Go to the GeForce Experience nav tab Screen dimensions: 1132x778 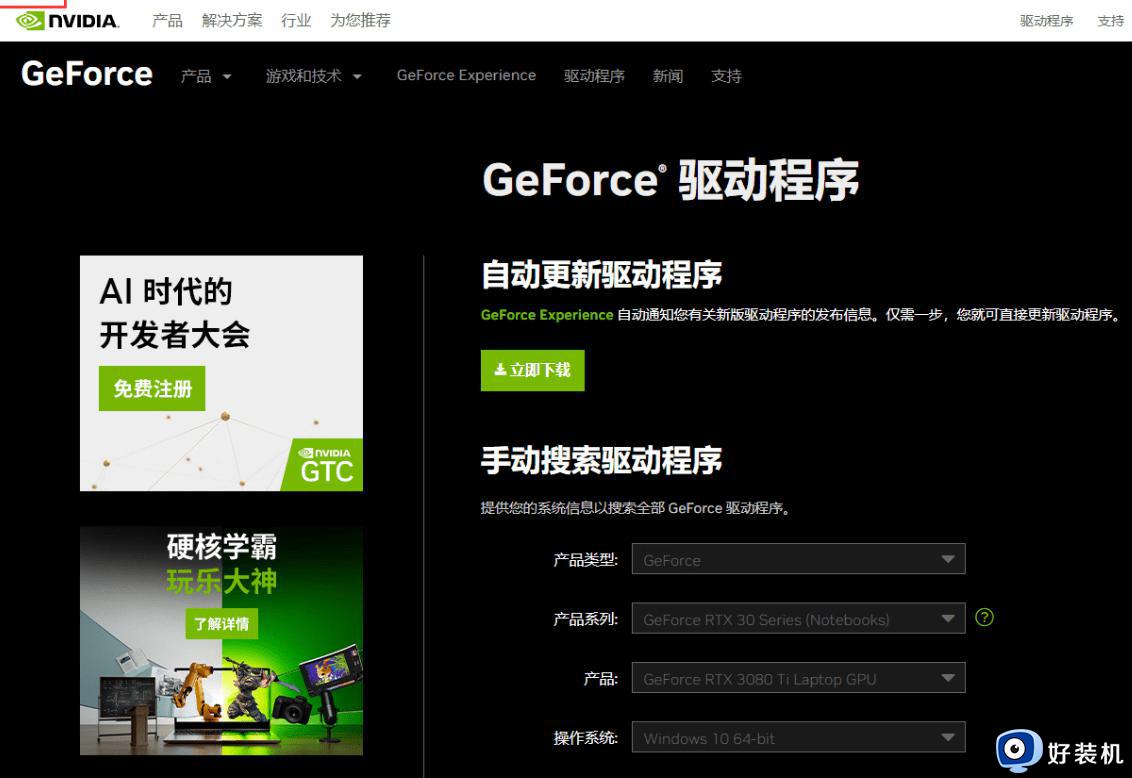(x=466, y=75)
